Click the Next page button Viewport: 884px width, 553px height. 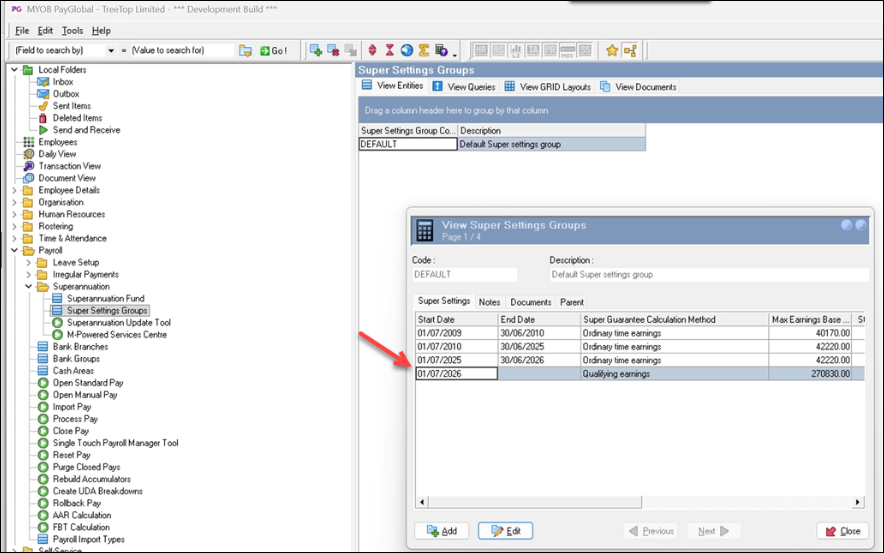pos(713,531)
